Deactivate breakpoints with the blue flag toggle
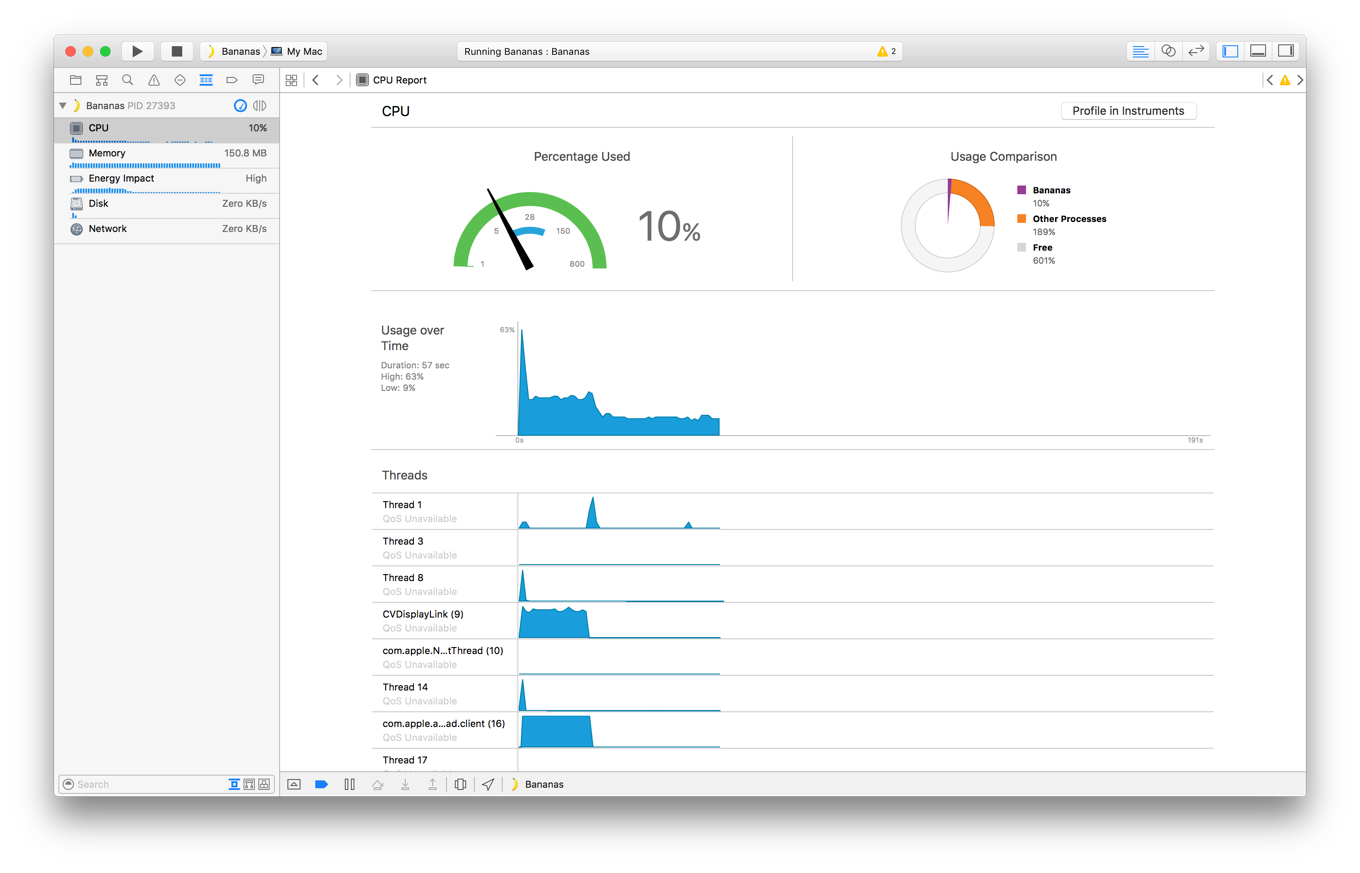This screenshot has width=1360, height=873. (322, 784)
